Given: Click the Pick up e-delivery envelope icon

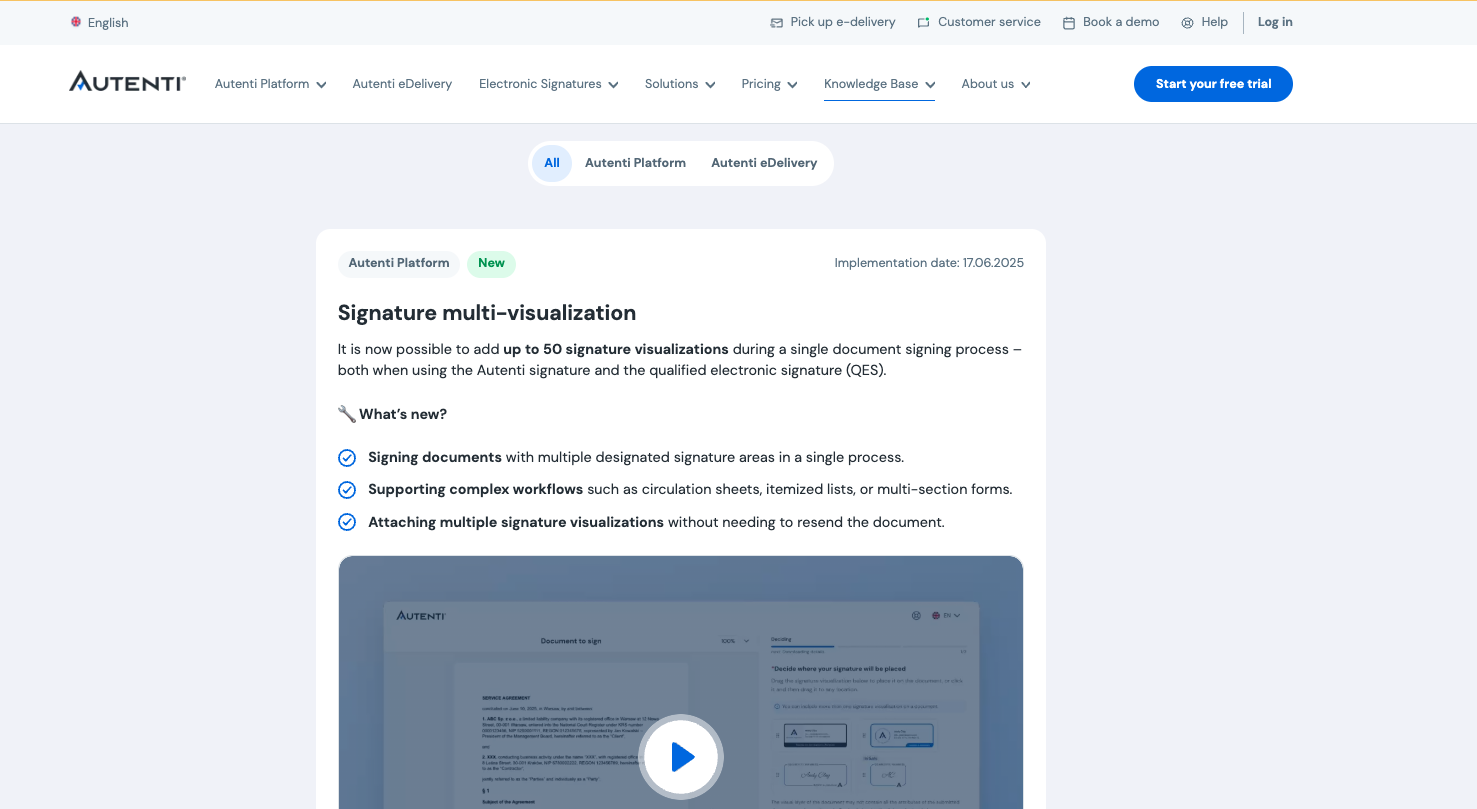Looking at the screenshot, I should click(x=777, y=22).
